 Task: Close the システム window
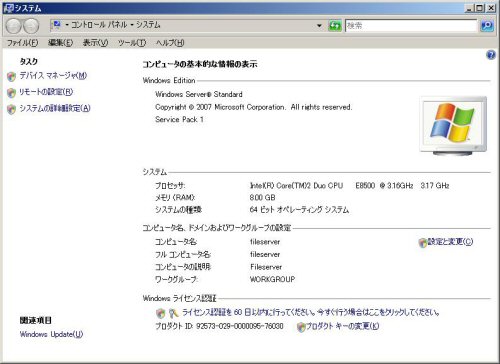pos(490,8)
